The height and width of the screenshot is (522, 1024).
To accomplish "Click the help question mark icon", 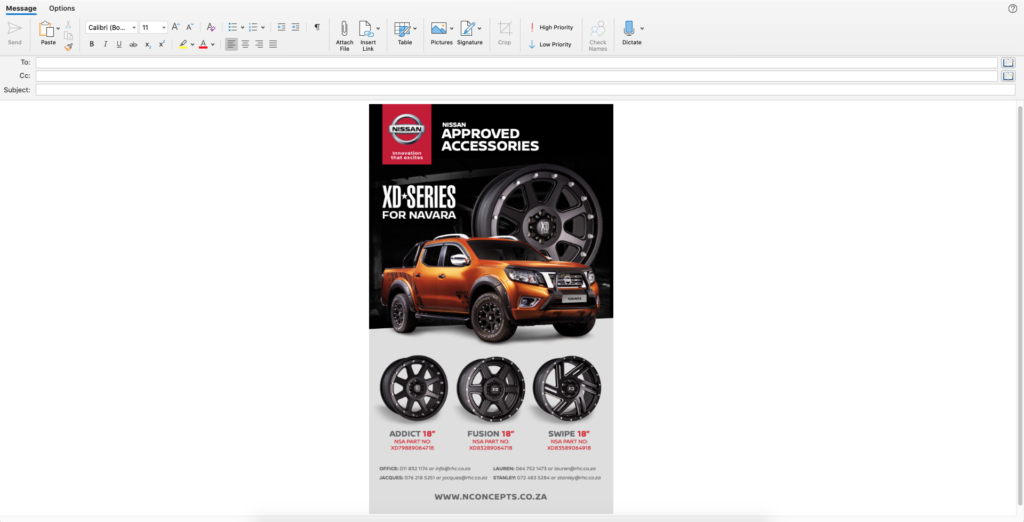I will (x=1012, y=8).
